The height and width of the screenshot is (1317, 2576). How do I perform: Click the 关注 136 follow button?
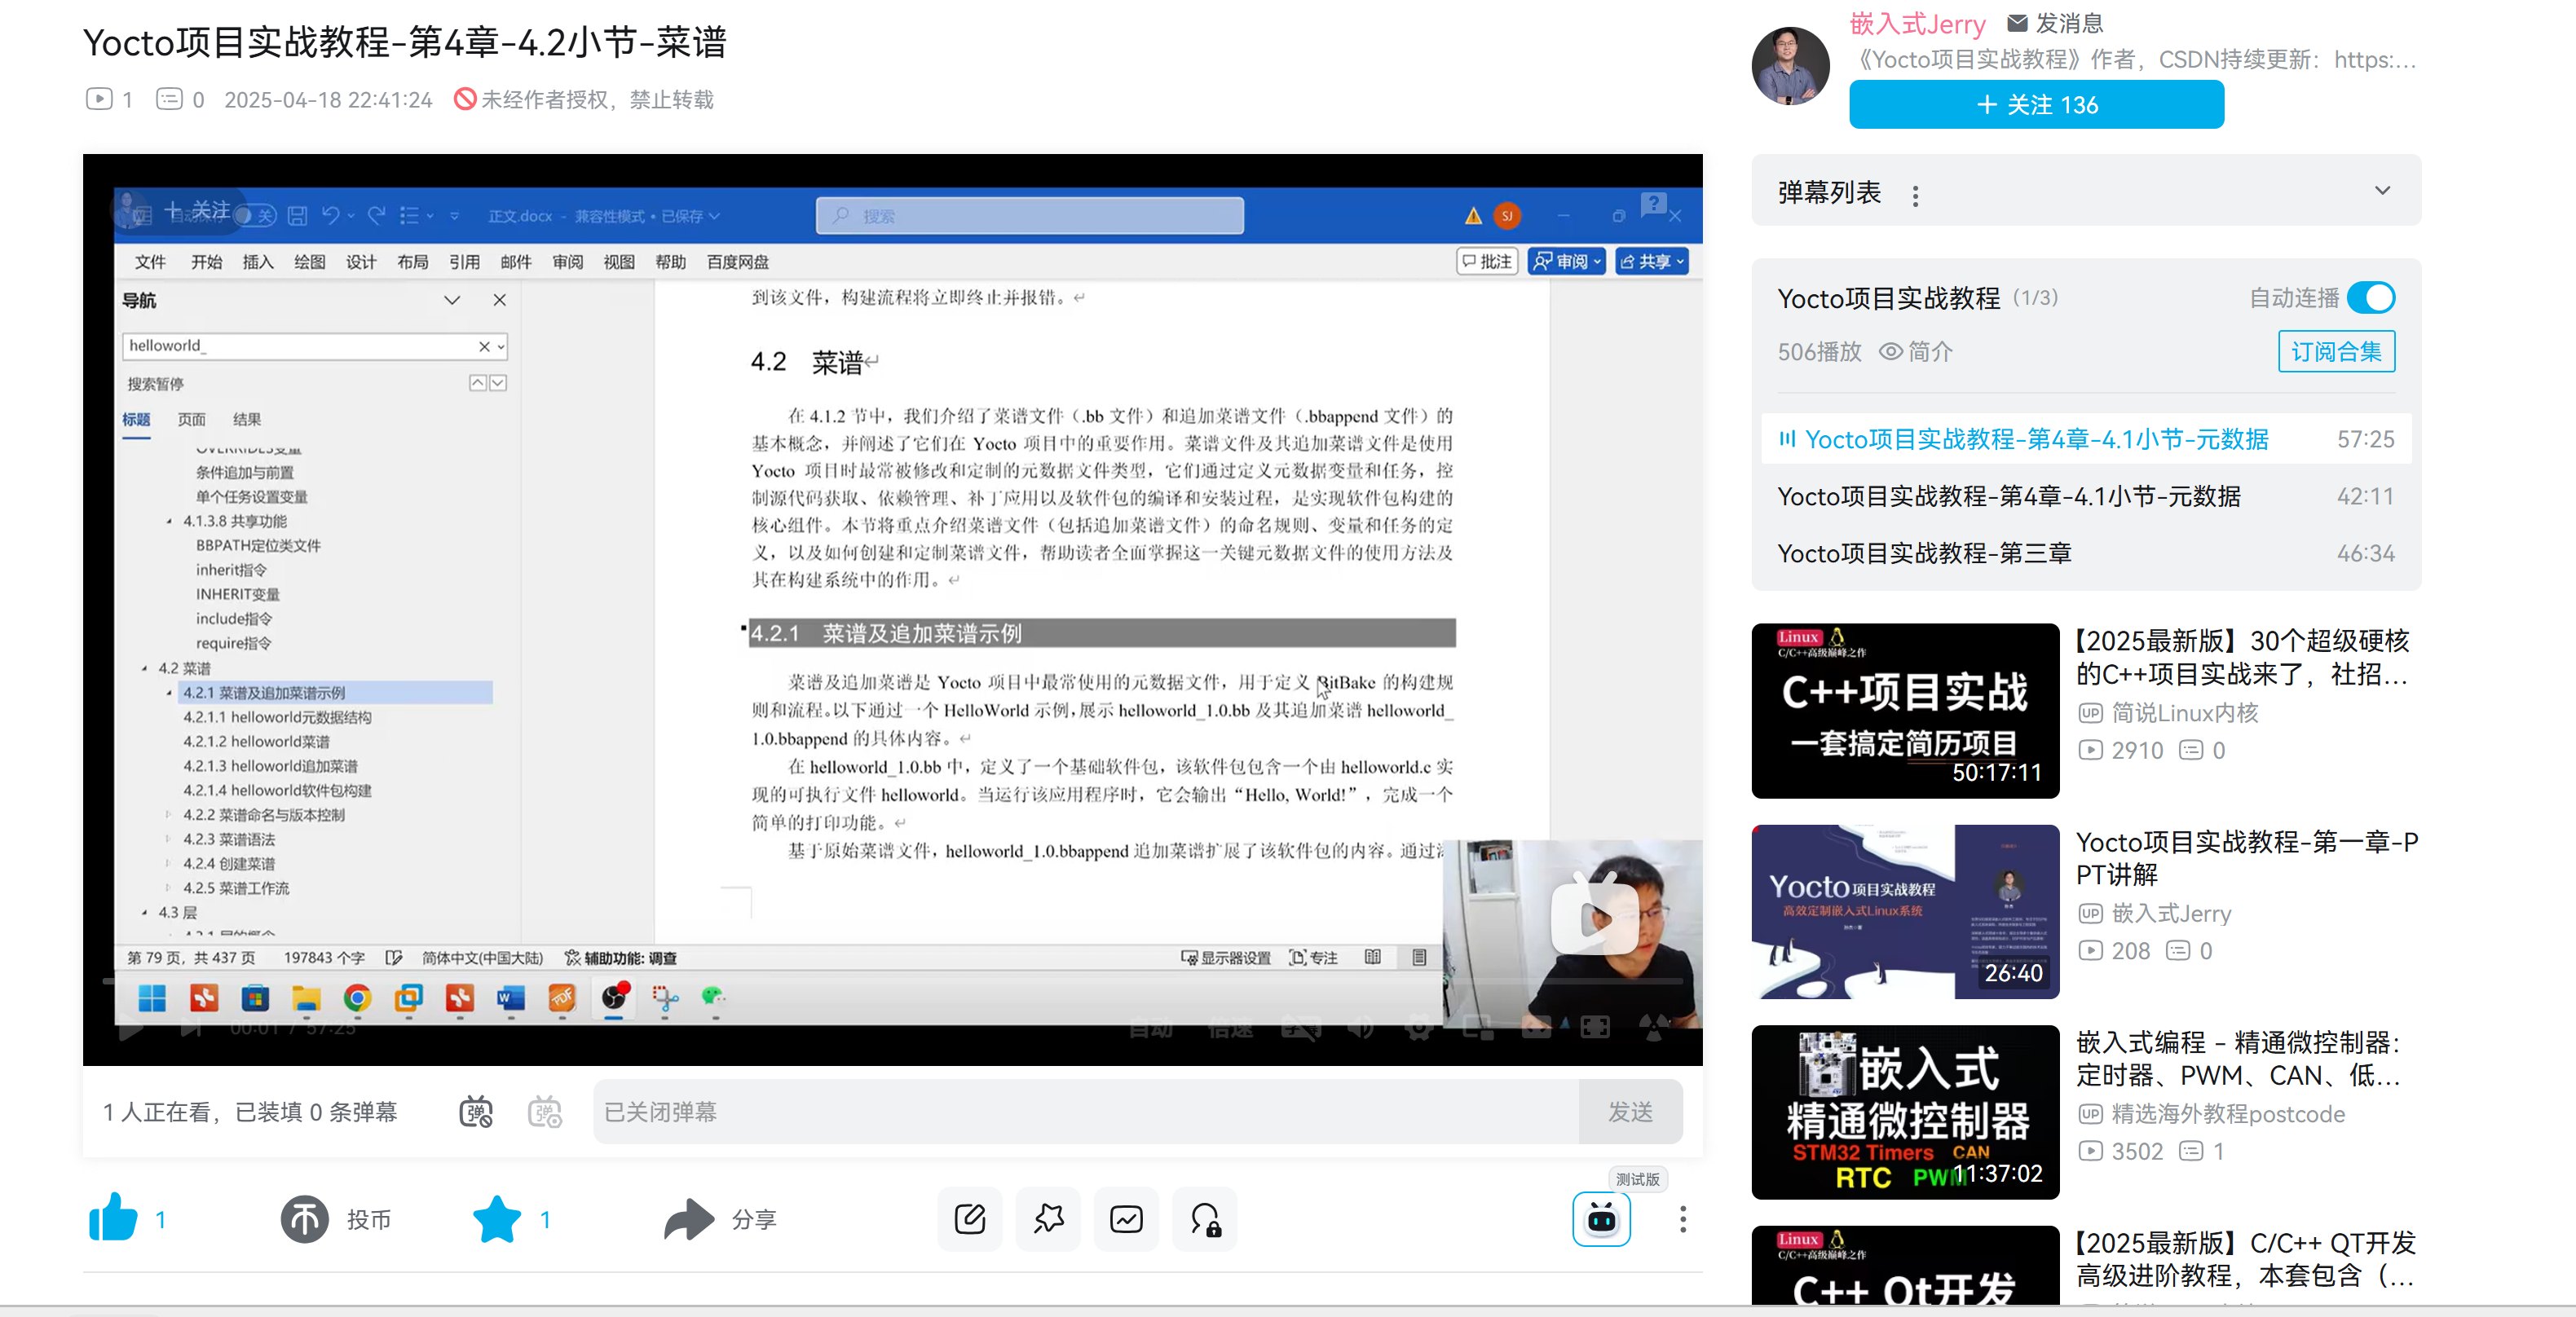click(x=2036, y=105)
